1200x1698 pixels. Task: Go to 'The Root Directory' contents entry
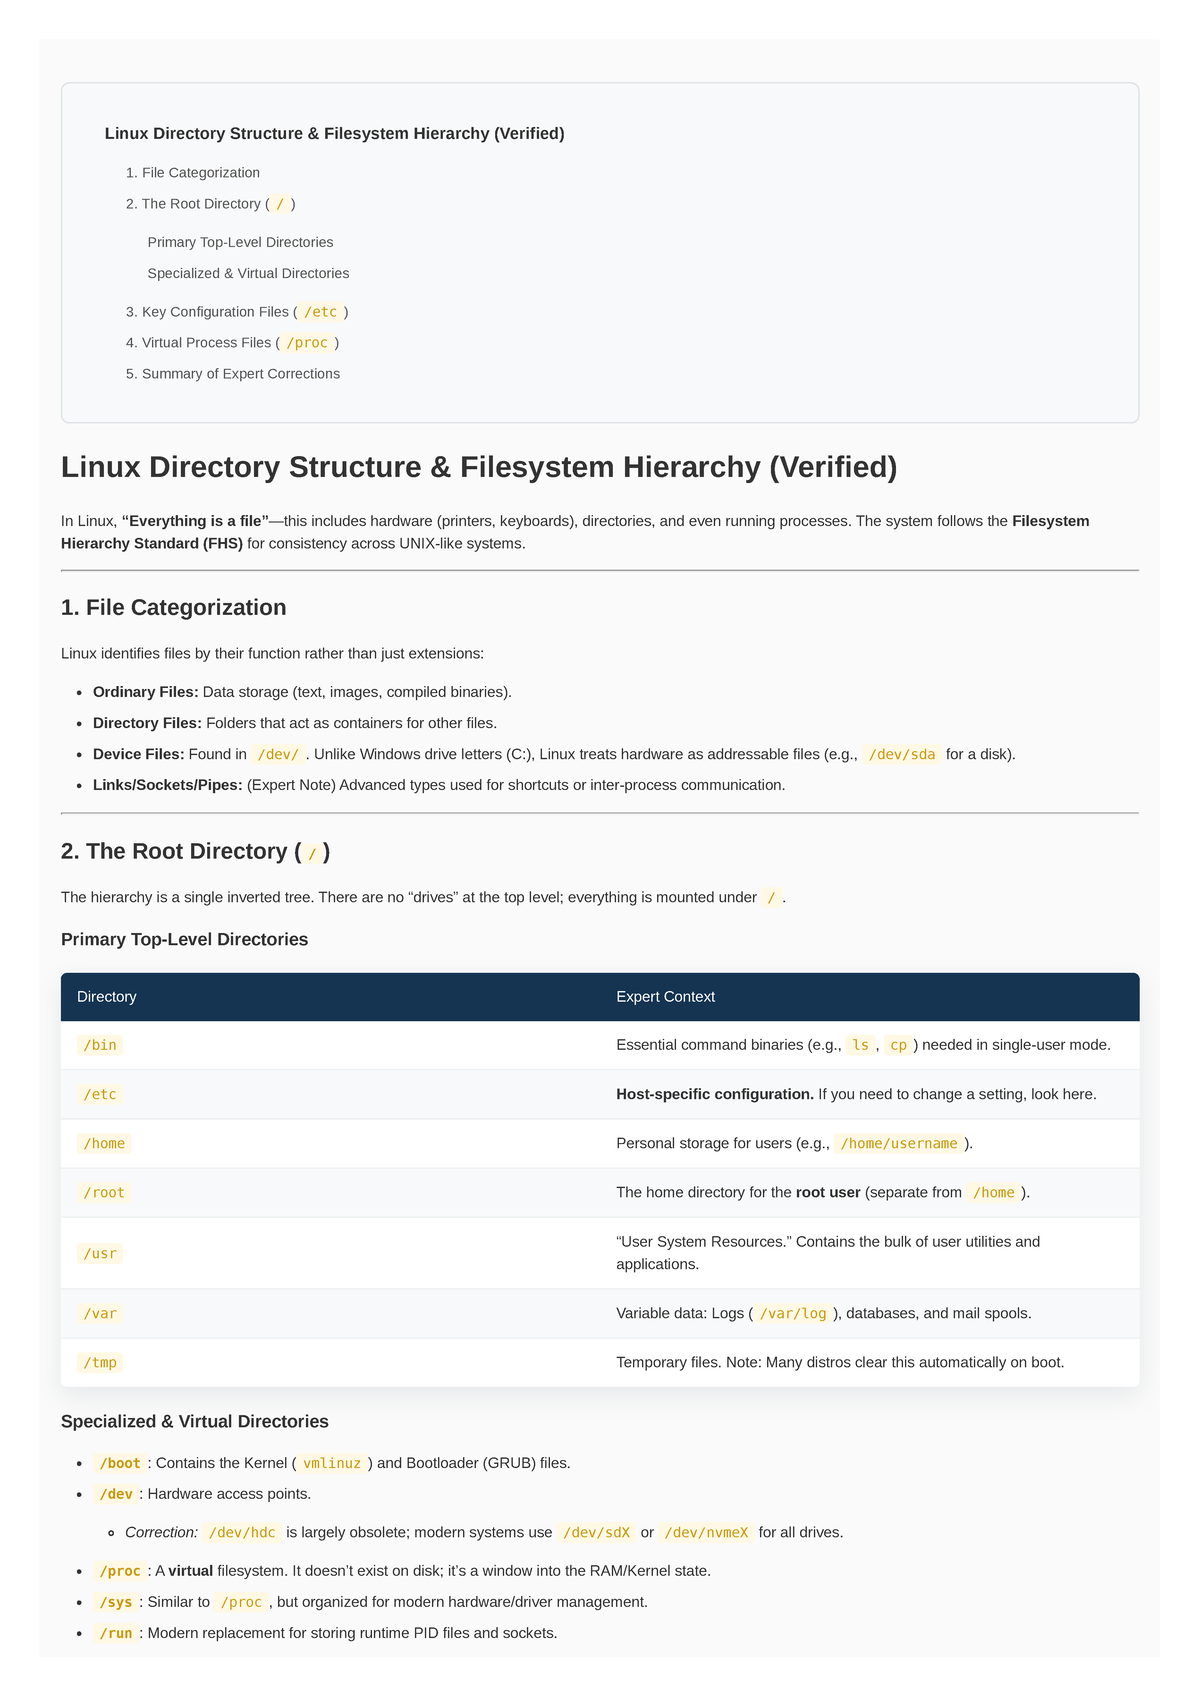coord(219,204)
